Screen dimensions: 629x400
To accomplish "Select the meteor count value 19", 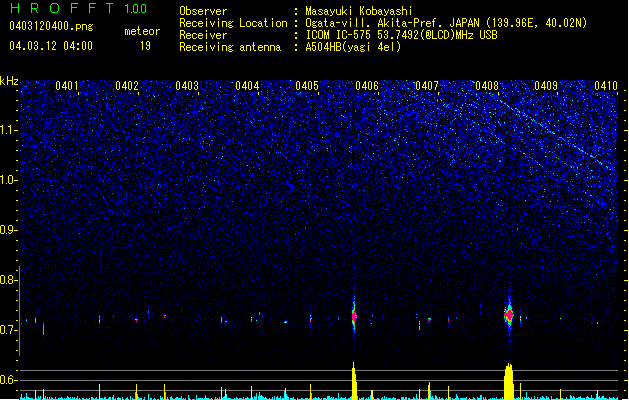I will [x=145, y=46].
